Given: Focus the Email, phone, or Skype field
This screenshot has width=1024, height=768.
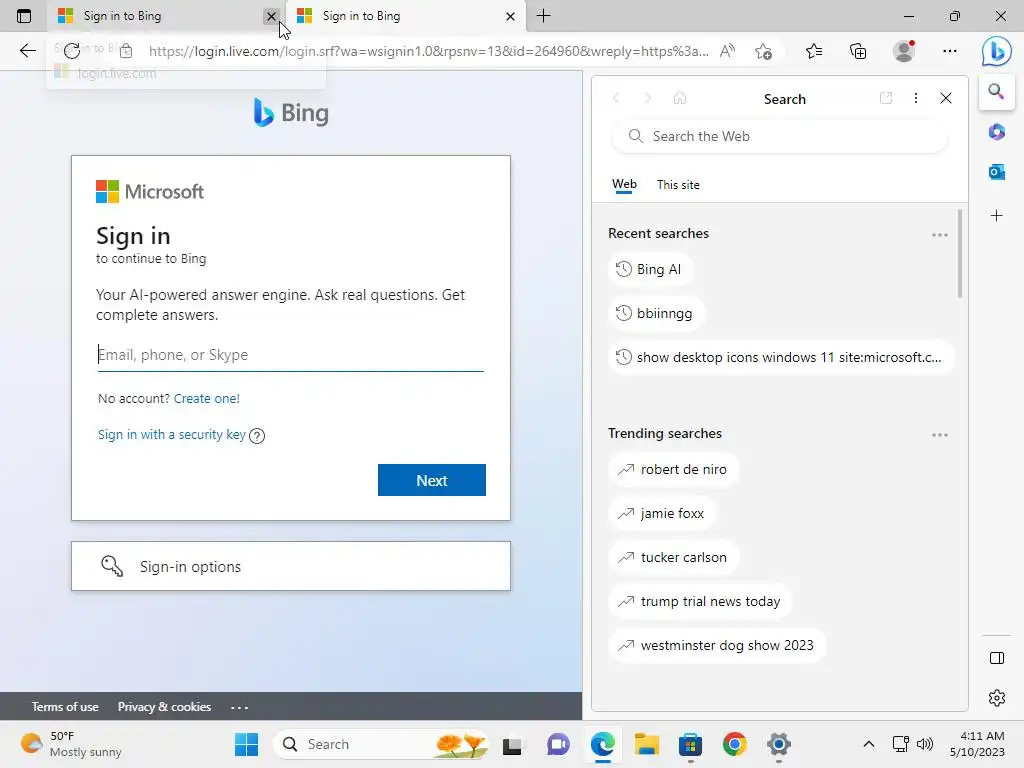Looking at the screenshot, I should point(291,355).
